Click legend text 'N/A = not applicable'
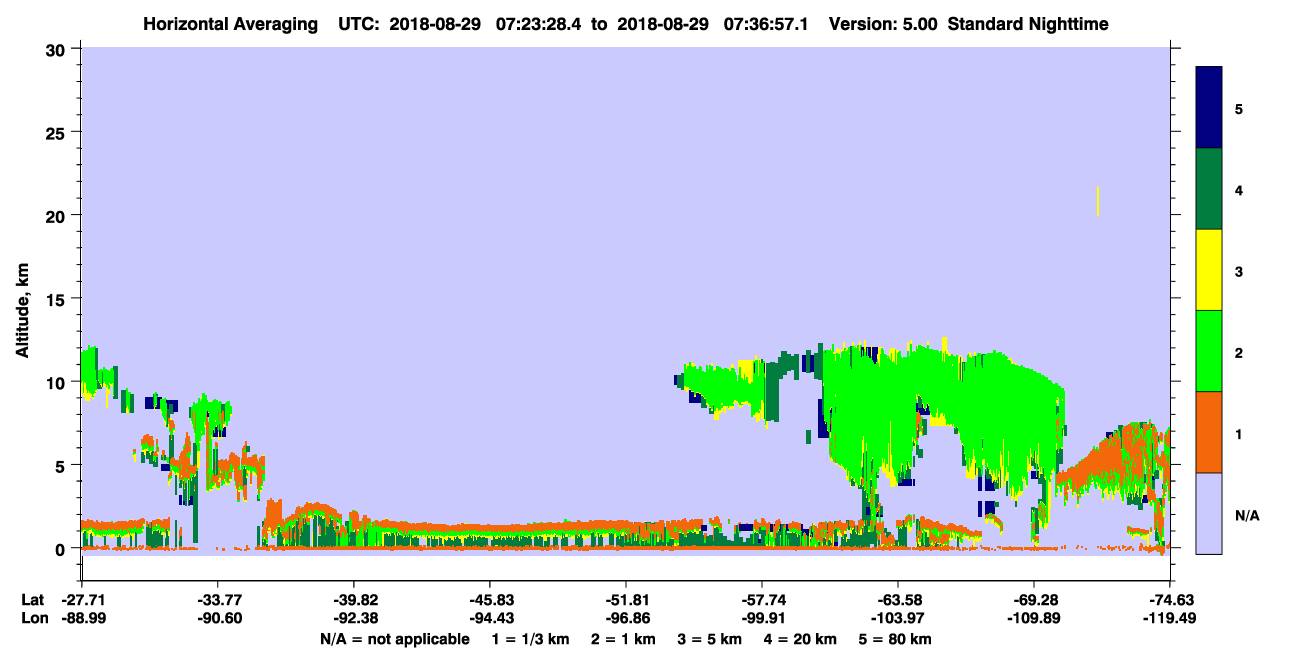Image resolution: width=1300 pixels, height=667 pixels. click(394, 638)
